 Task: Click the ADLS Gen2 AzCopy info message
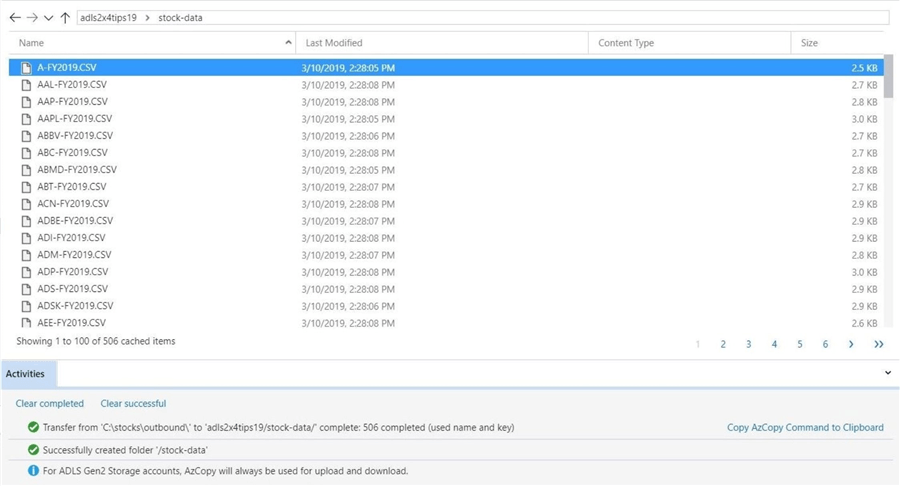[x=226, y=471]
